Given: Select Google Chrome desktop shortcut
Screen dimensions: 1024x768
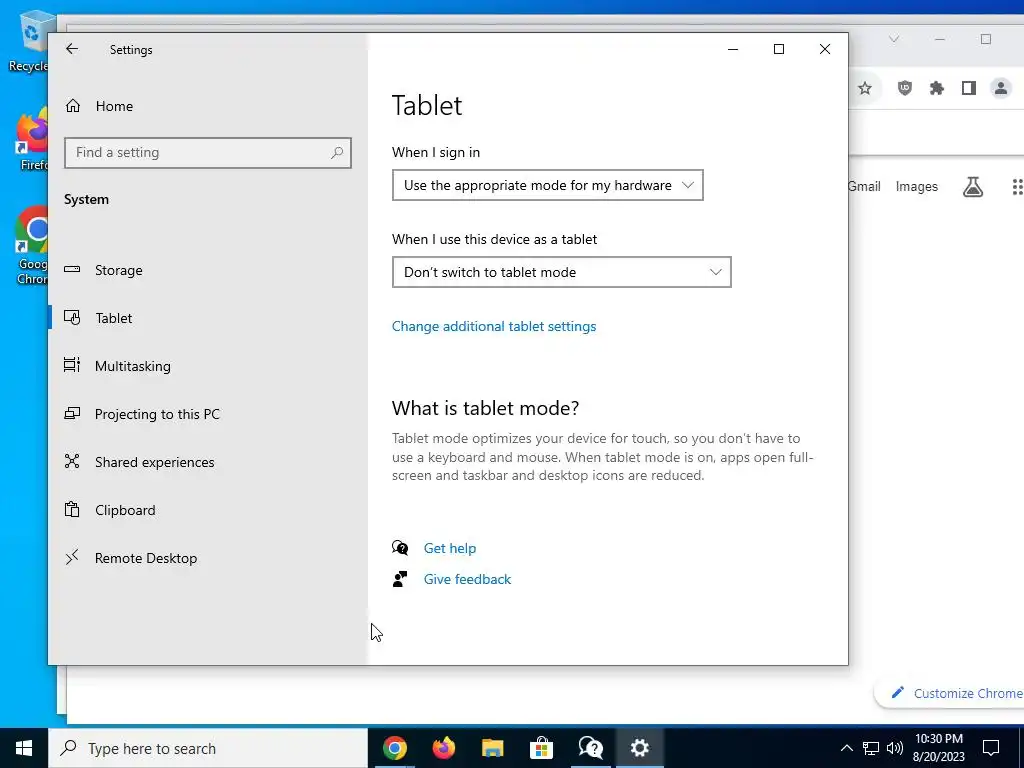Looking at the screenshot, I should pos(32,247).
